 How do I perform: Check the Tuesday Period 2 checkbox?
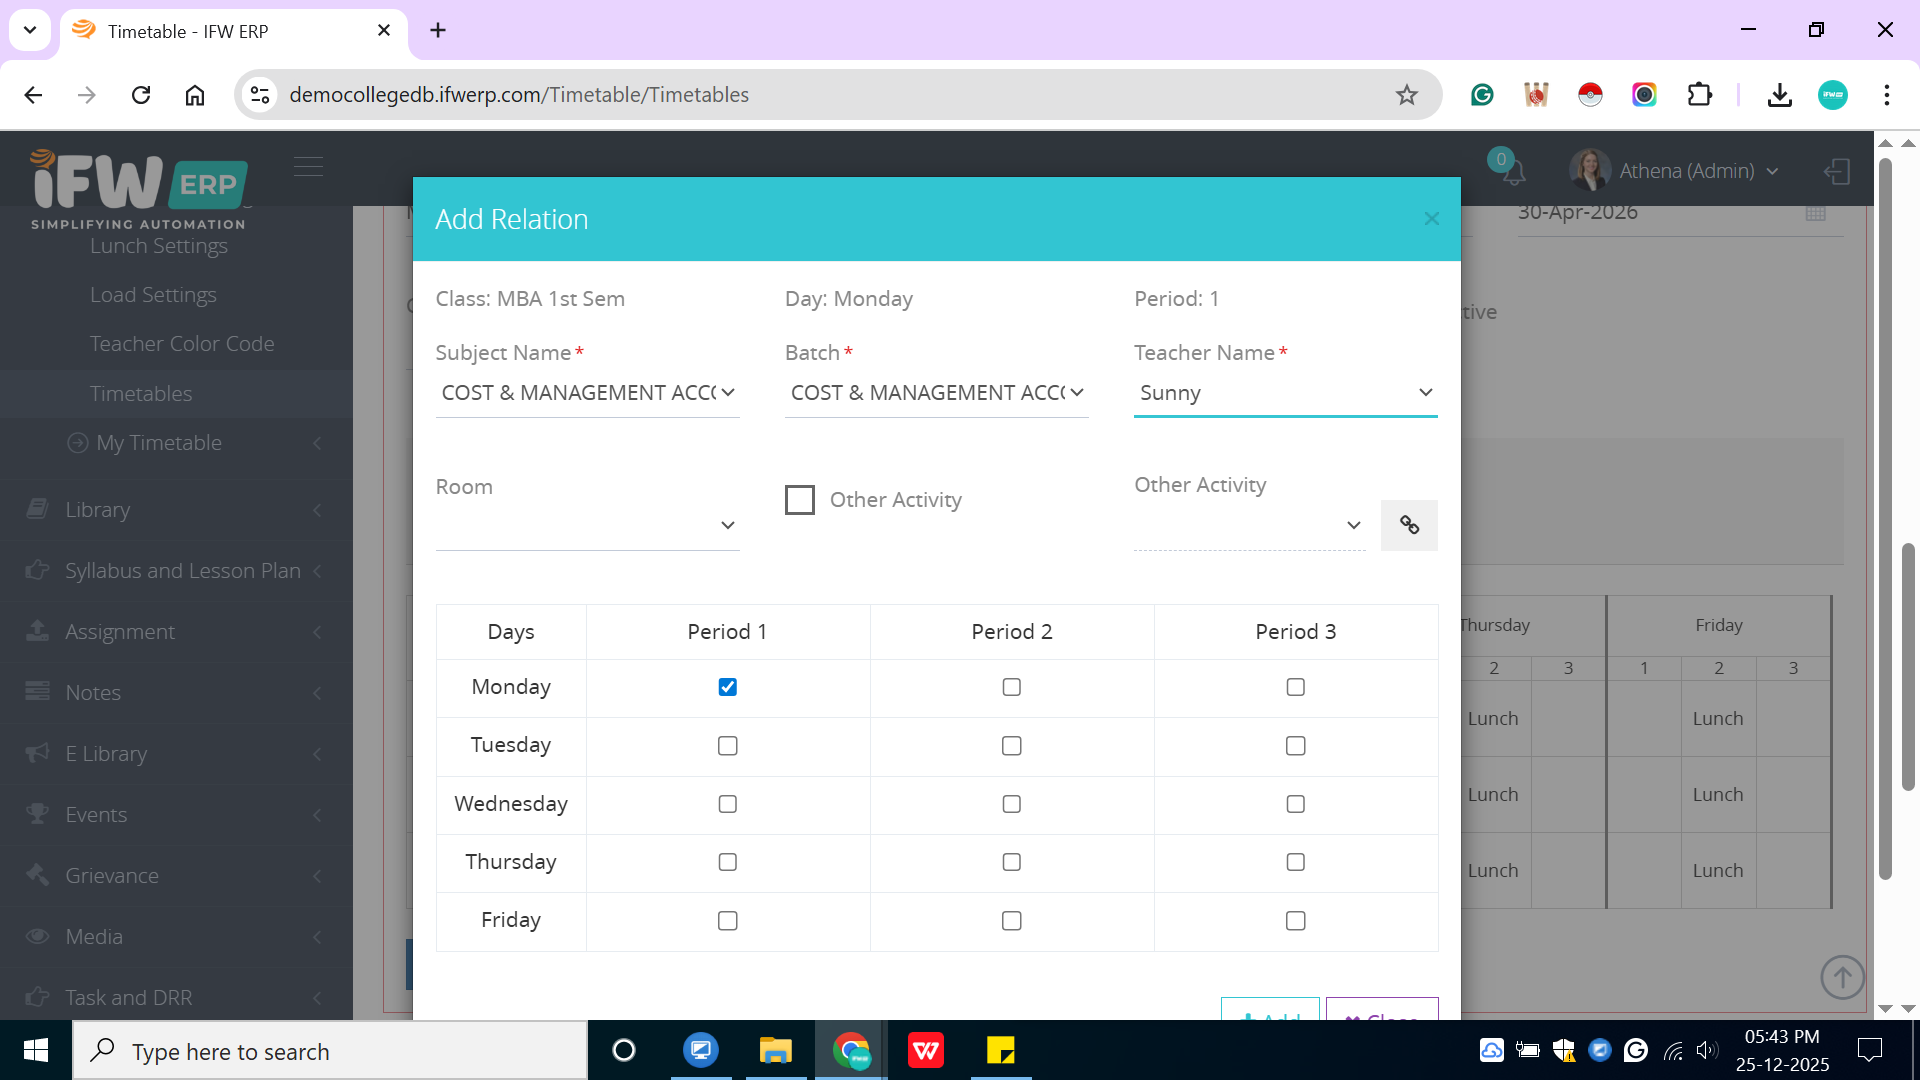[1011, 746]
